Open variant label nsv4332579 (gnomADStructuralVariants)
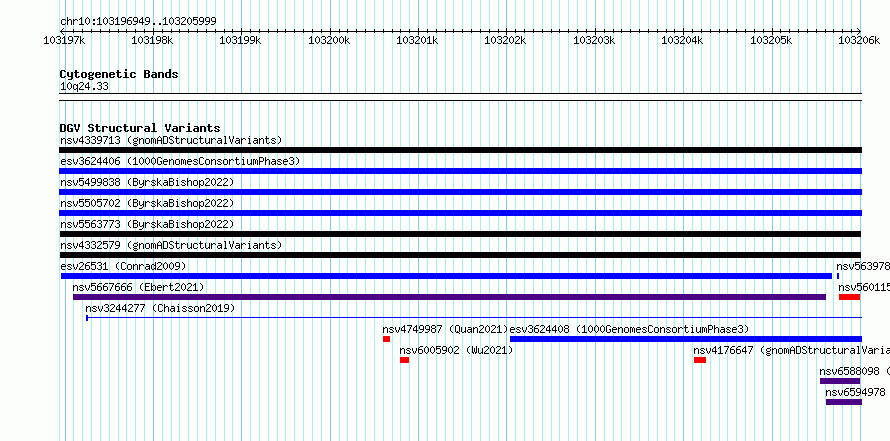890x441 pixels. 171,245
